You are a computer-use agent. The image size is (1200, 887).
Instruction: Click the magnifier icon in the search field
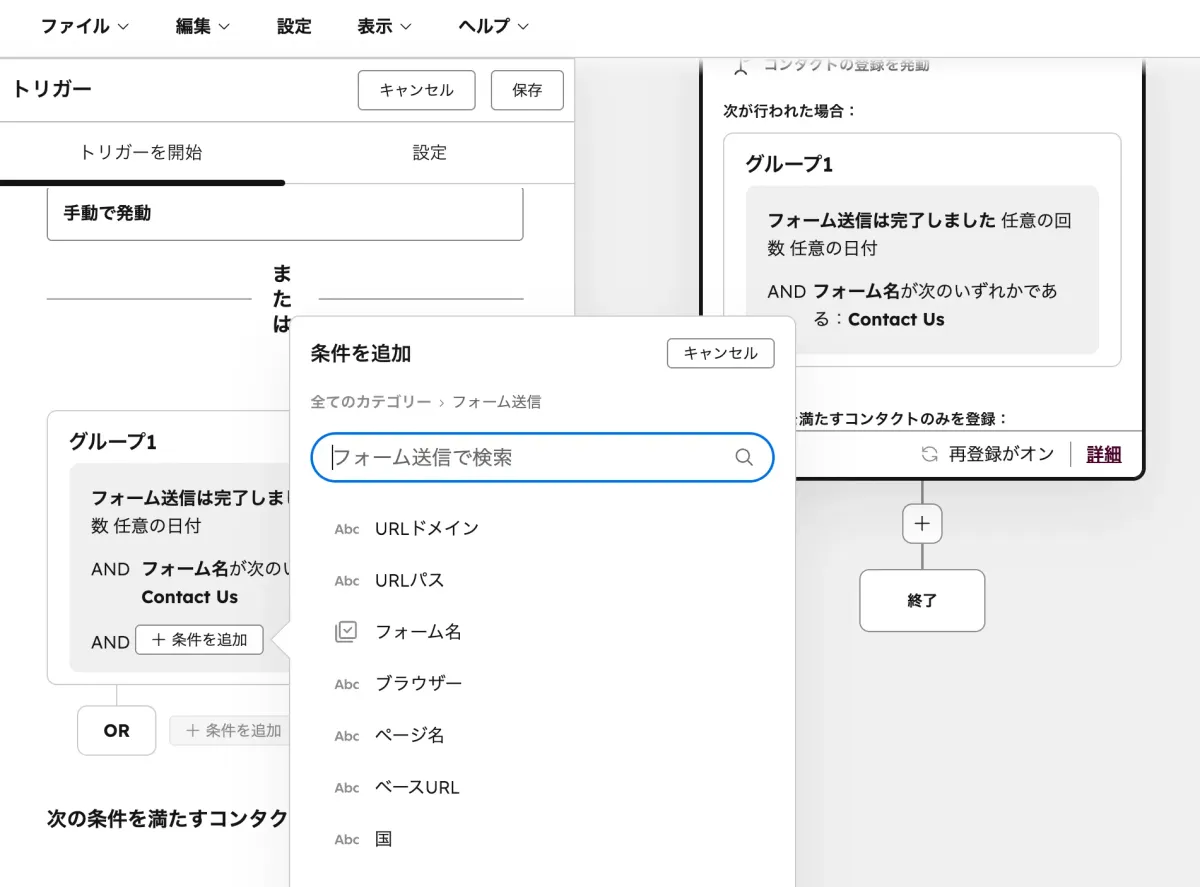pos(743,457)
